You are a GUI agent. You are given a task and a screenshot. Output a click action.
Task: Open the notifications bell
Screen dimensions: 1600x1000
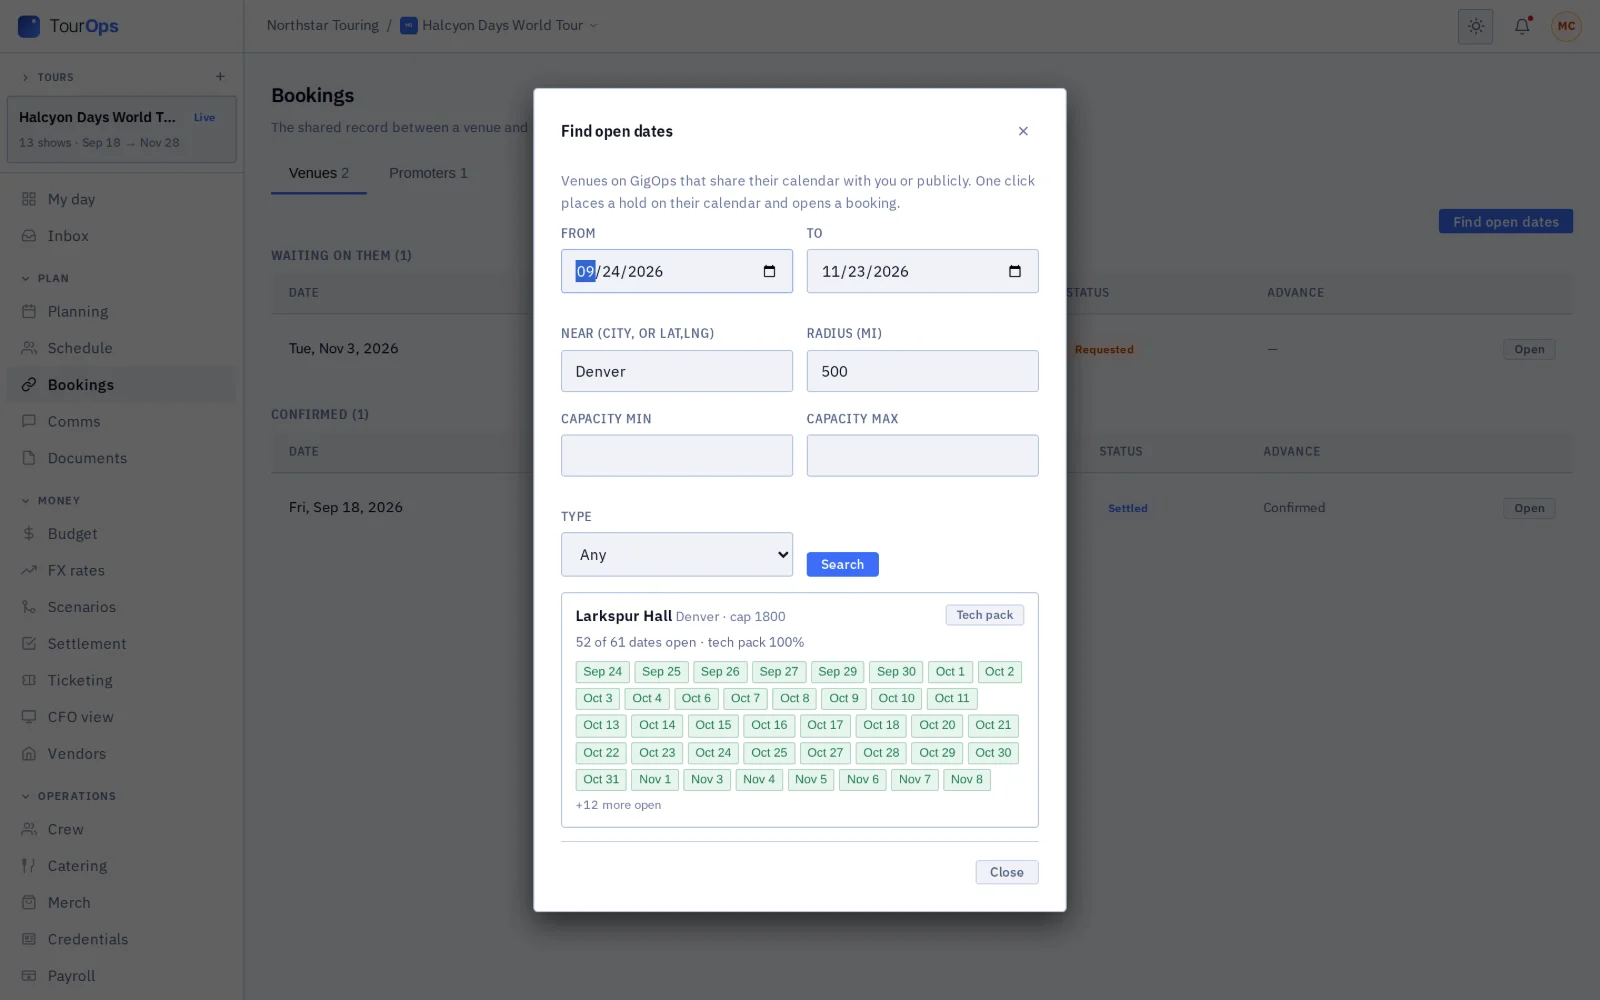click(1522, 26)
